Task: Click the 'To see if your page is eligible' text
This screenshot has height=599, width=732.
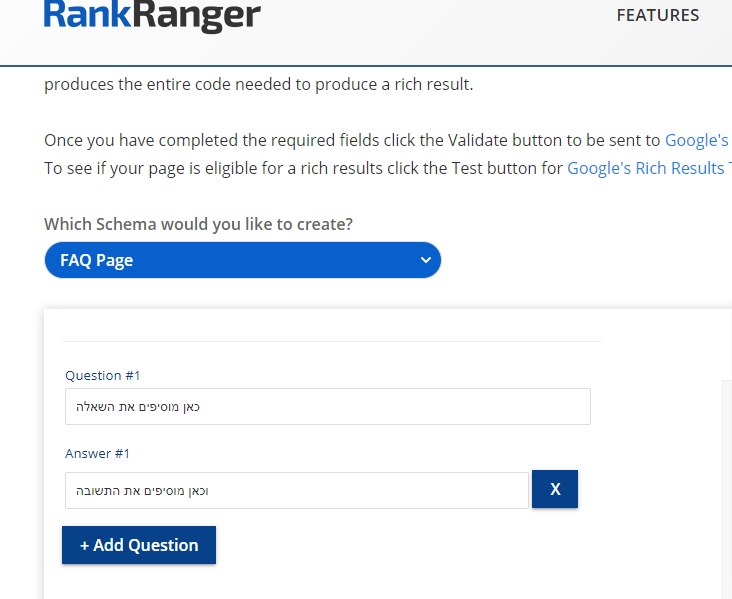Action: click(x=300, y=168)
